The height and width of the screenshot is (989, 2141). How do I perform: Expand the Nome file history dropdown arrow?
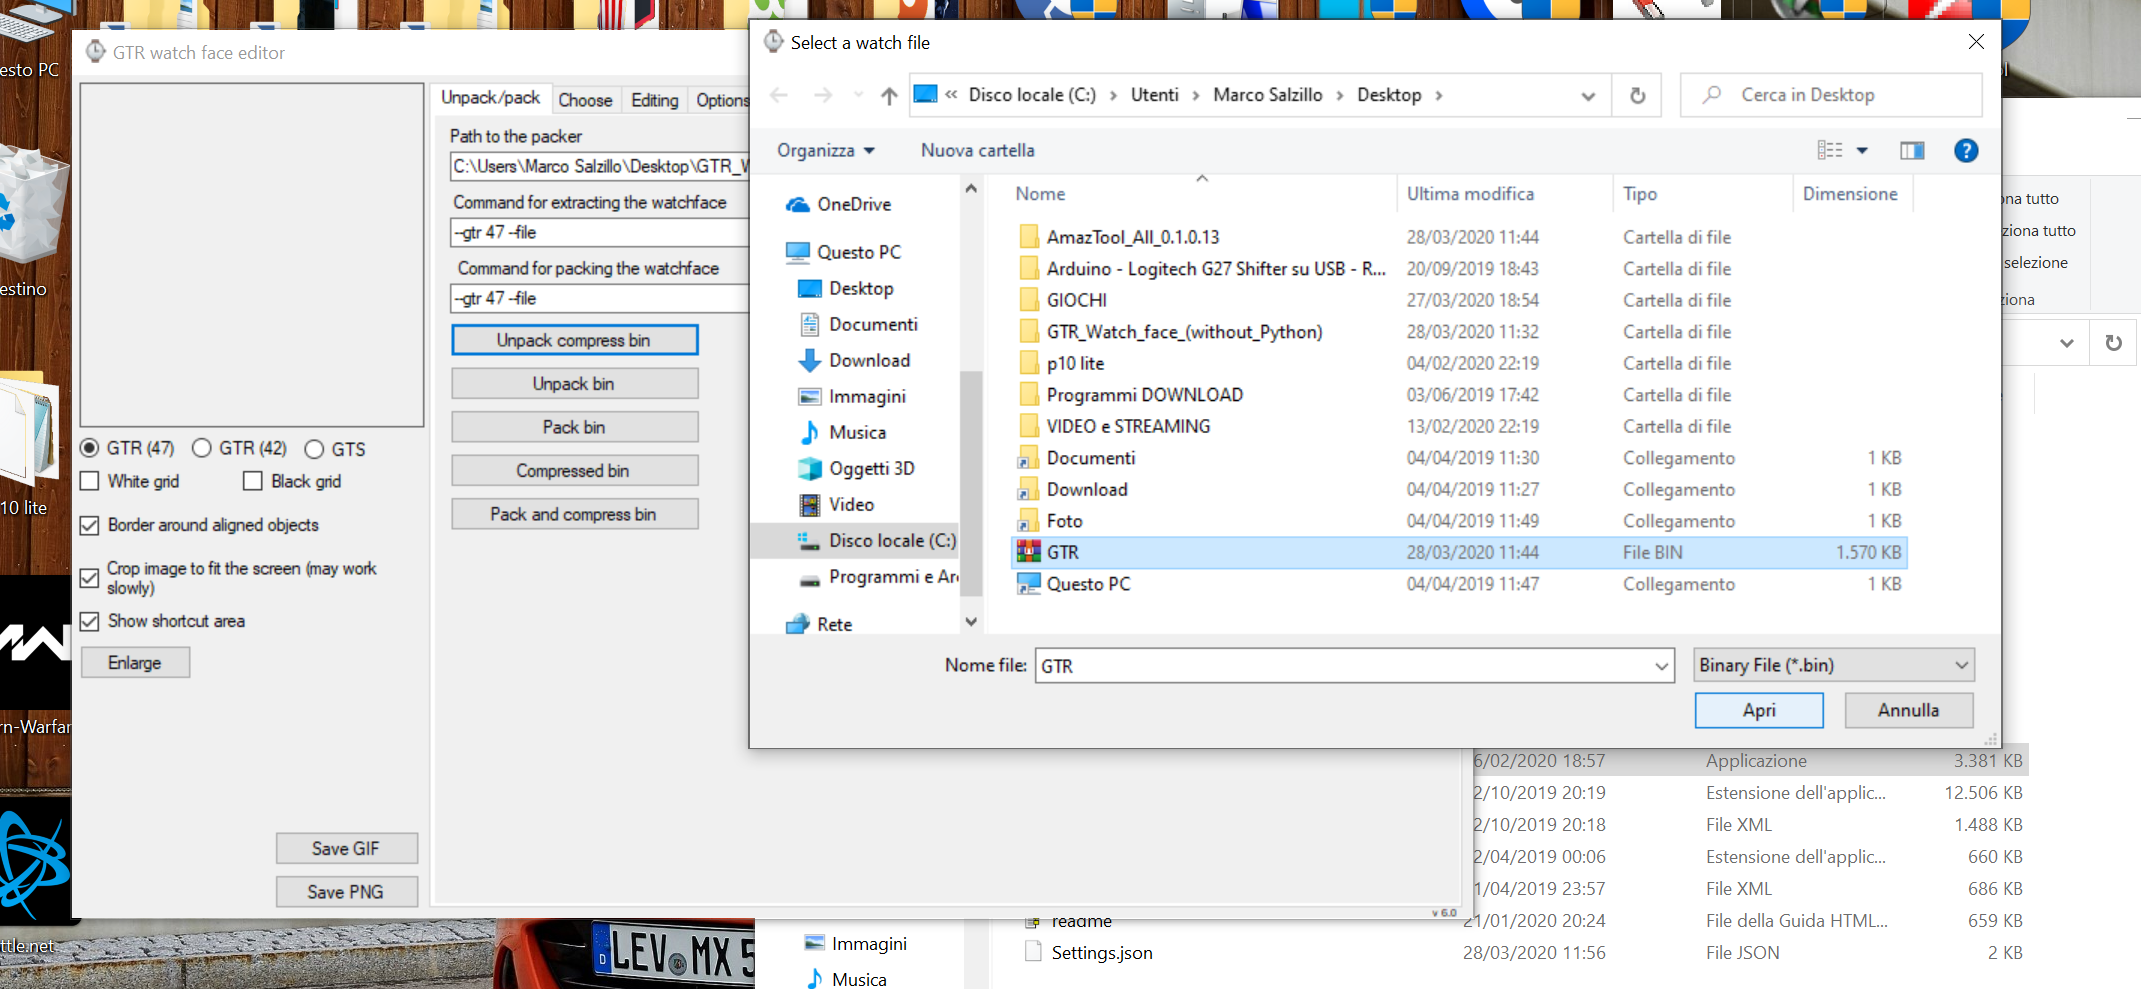pyautogui.click(x=1662, y=666)
